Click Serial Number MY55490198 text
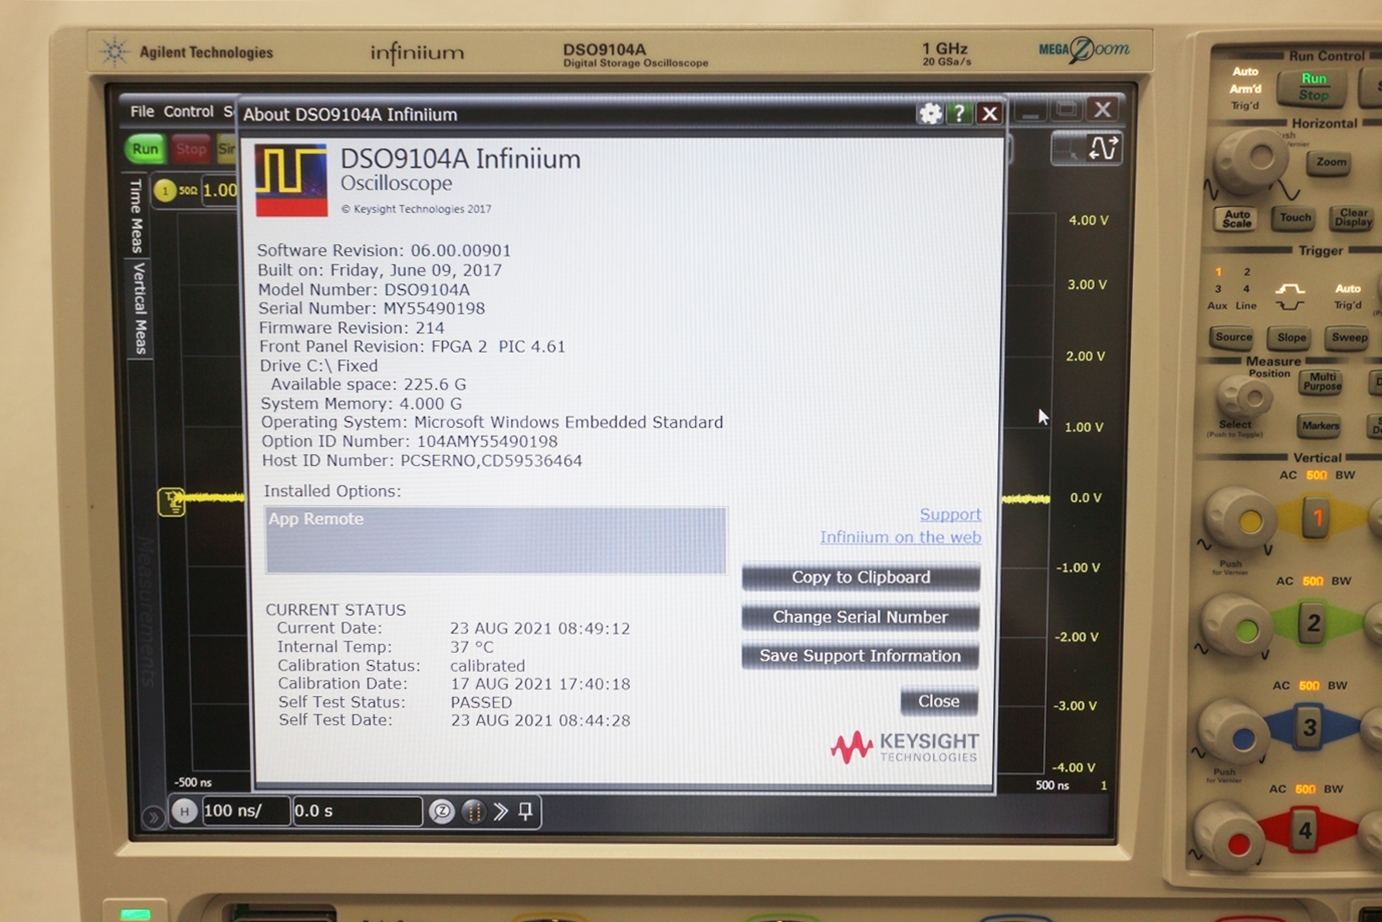1382x922 pixels. [371, 308]
